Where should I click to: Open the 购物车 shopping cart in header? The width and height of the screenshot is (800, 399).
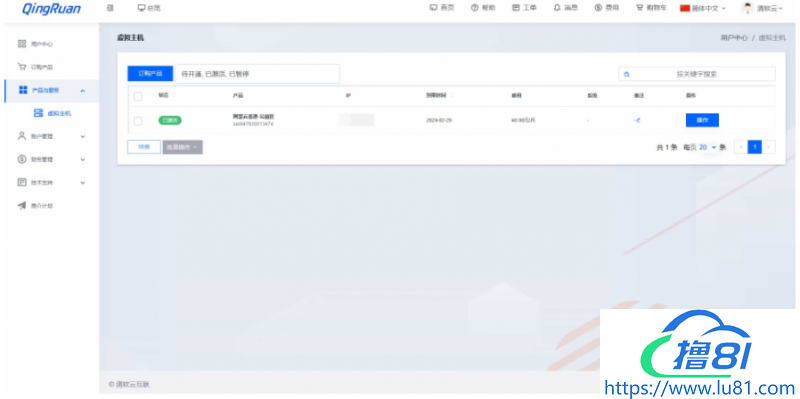[x=639, y=8]
